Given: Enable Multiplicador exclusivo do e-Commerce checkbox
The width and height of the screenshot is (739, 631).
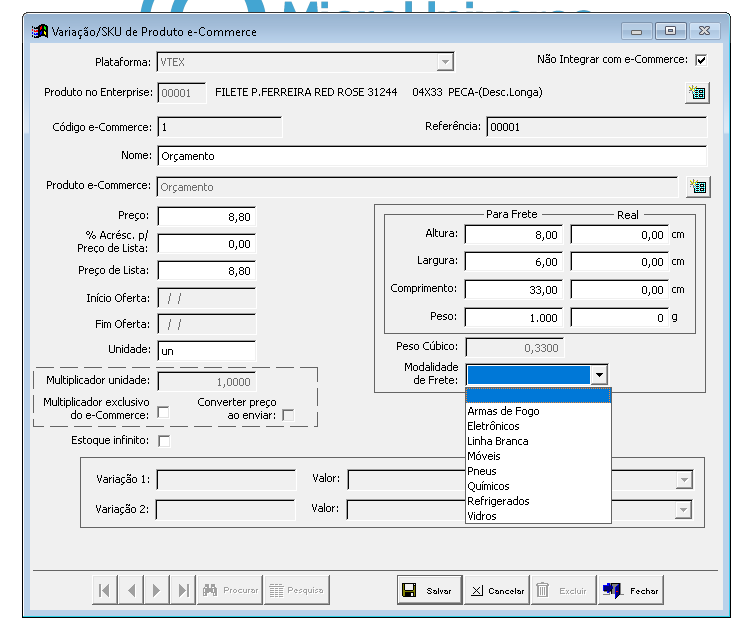Looking at the screenshot, I should pyautogui.click(x=163, y=412).
